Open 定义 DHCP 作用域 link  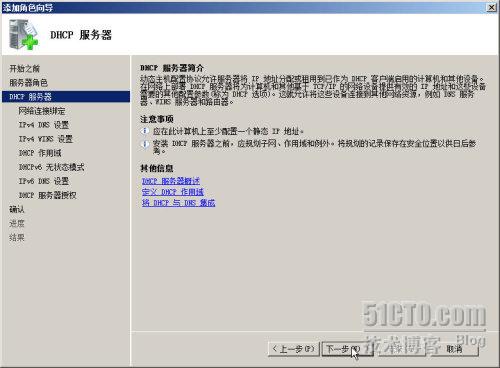coord(173,192)
